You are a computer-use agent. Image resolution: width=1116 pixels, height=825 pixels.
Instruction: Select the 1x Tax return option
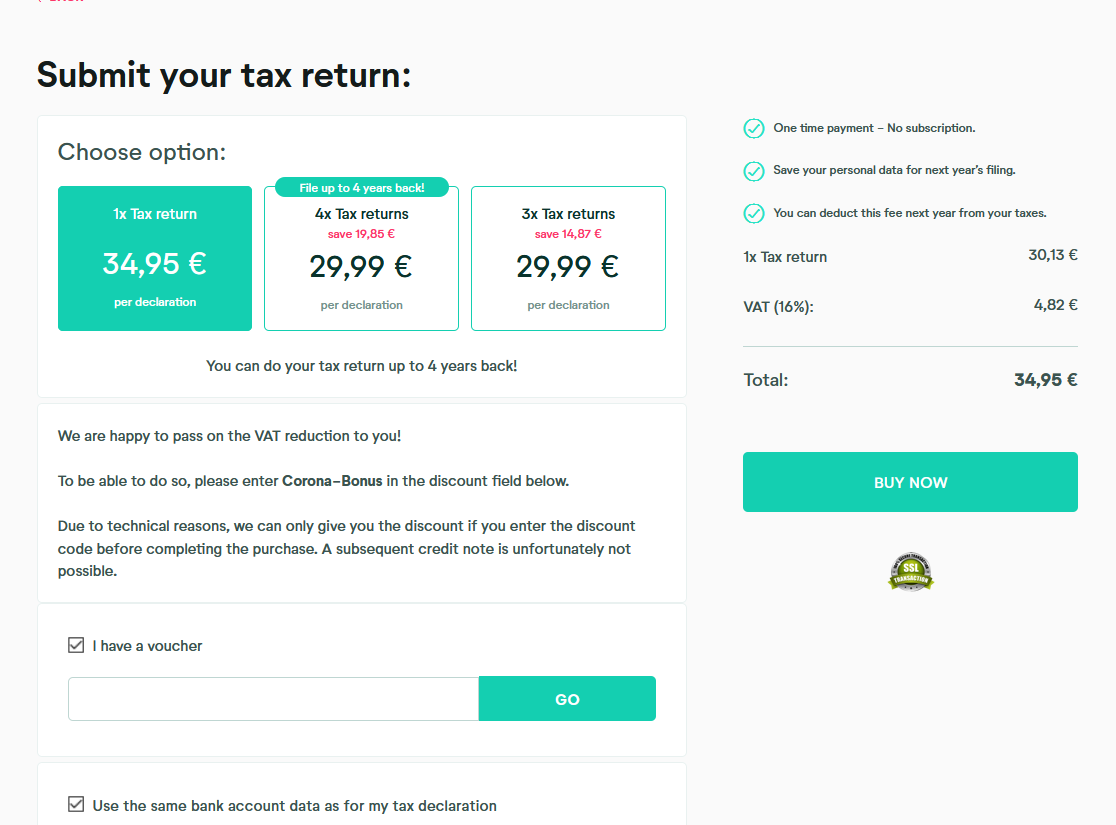[155, 258]
